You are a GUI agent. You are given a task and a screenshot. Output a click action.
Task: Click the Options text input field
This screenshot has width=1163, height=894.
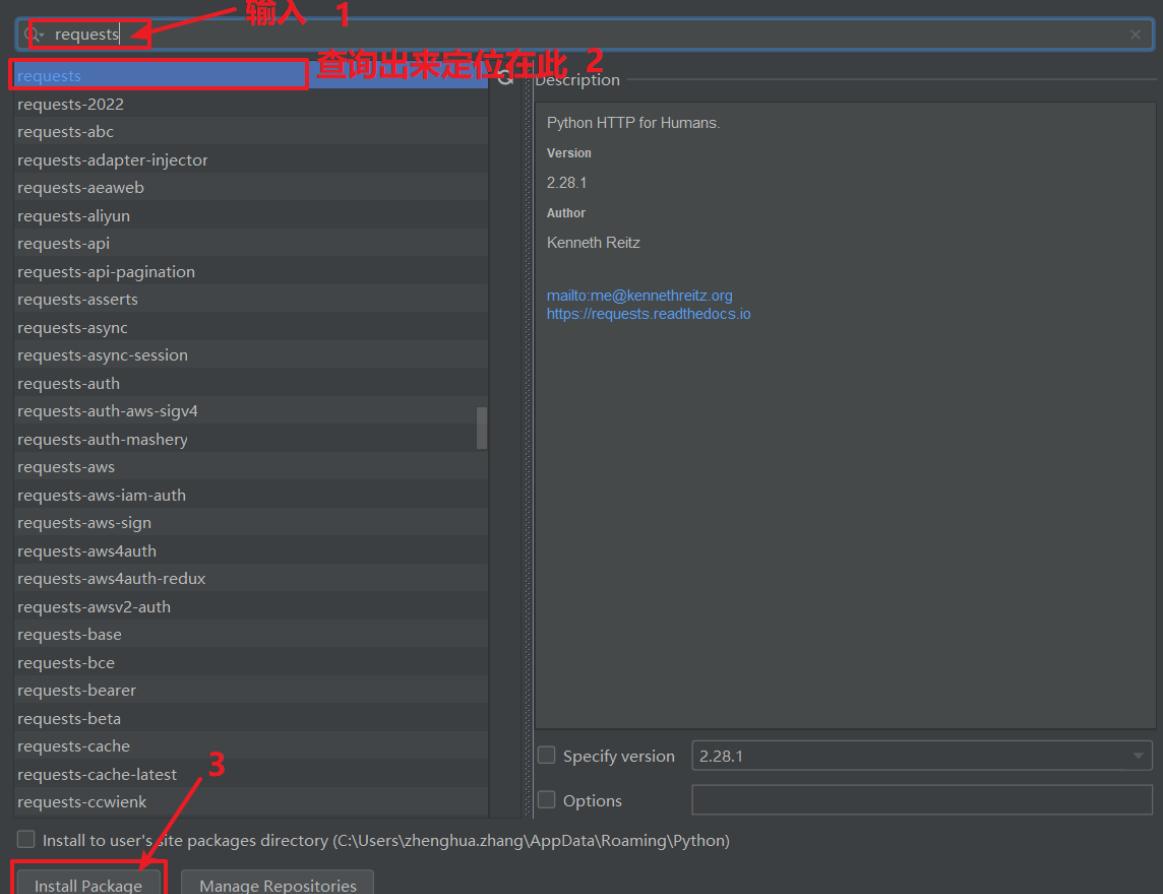tap(920, 800)
